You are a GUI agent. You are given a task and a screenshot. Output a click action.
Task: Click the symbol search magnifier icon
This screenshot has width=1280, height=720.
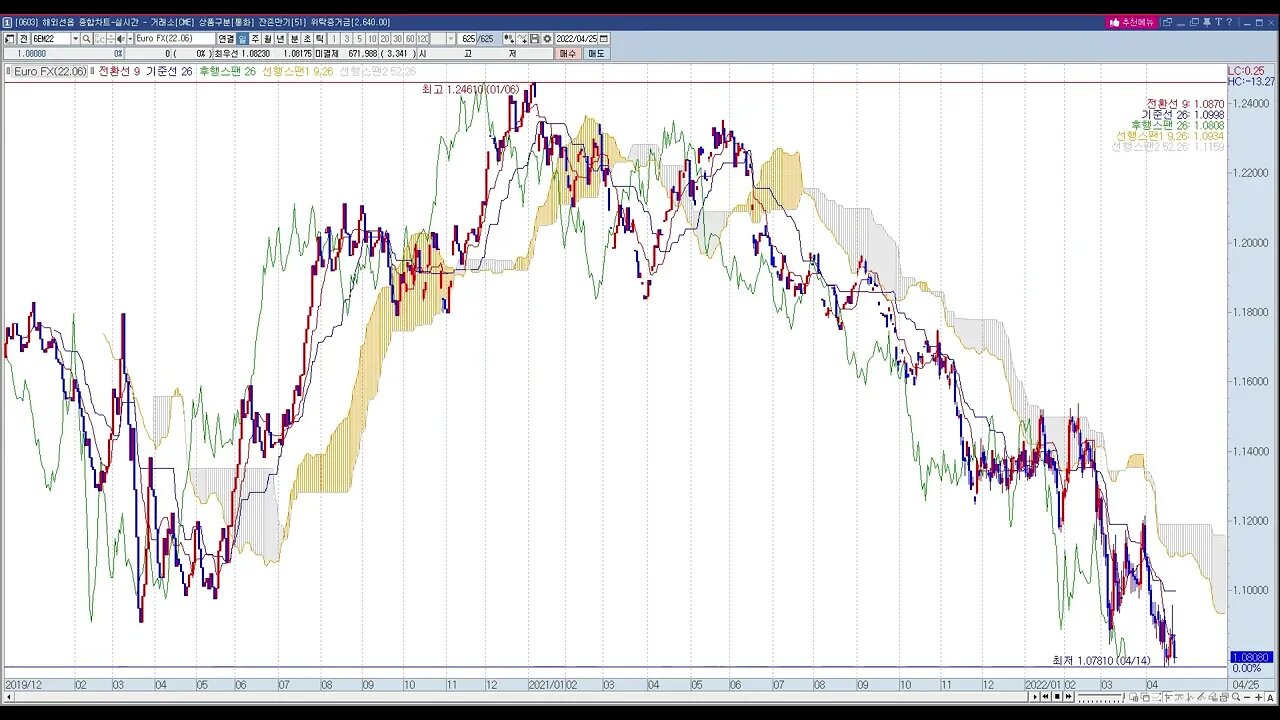pyautogui.click(x=87, y=39)
